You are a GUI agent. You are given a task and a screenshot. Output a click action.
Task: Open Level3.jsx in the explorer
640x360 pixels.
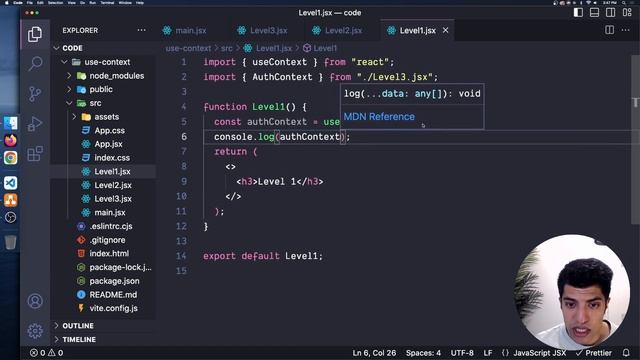[x=102, y=199]
